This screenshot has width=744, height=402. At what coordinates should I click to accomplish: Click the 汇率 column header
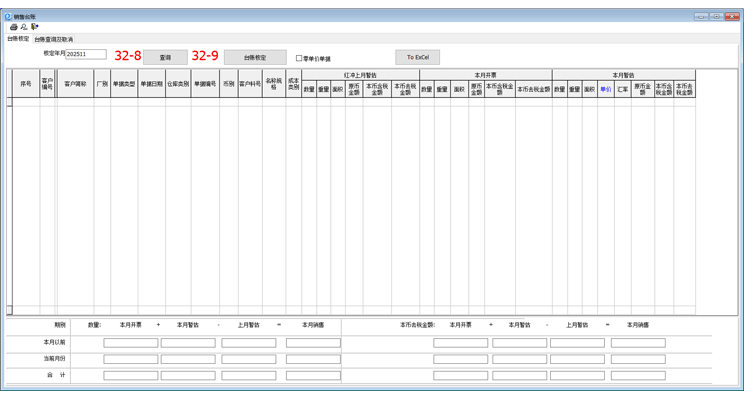click(x=623, y=90)
